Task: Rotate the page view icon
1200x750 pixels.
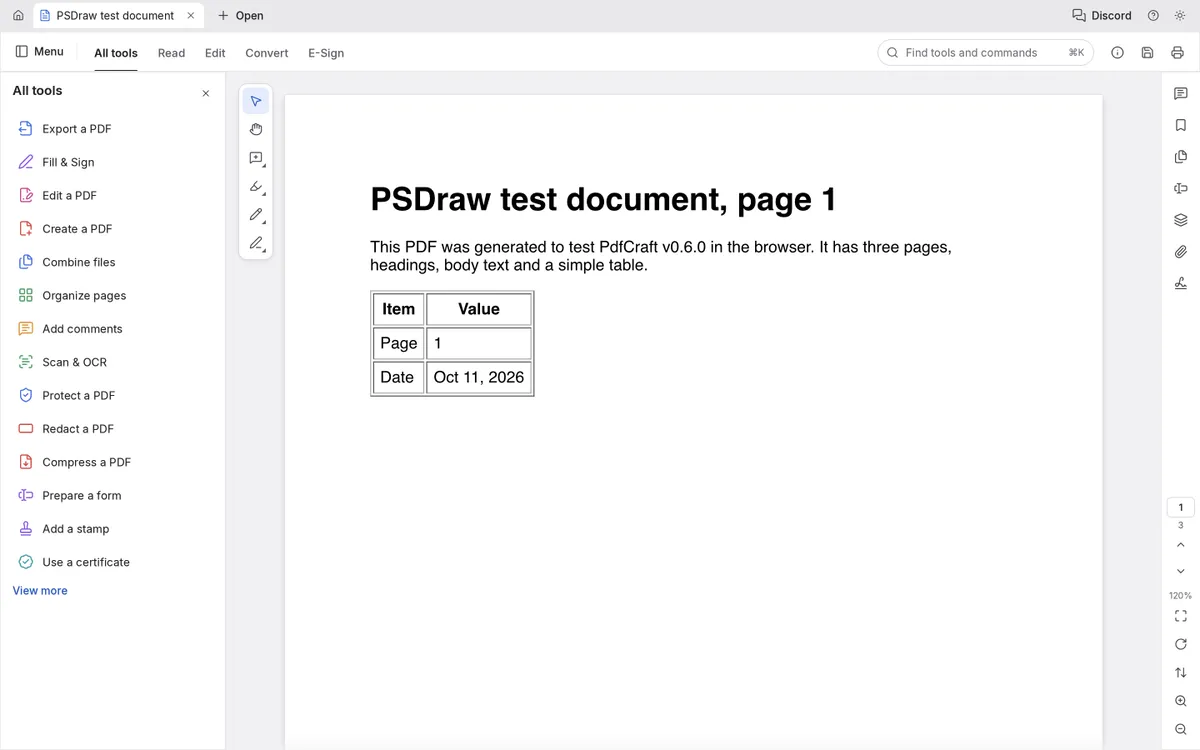Action: click(x=1181, y=644)
